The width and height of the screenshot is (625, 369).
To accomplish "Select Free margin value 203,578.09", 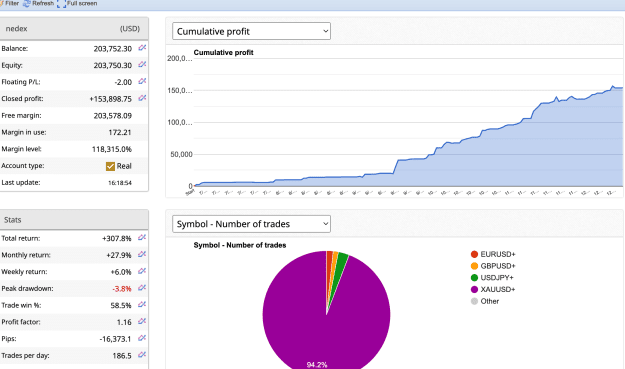I will [112, 116].
